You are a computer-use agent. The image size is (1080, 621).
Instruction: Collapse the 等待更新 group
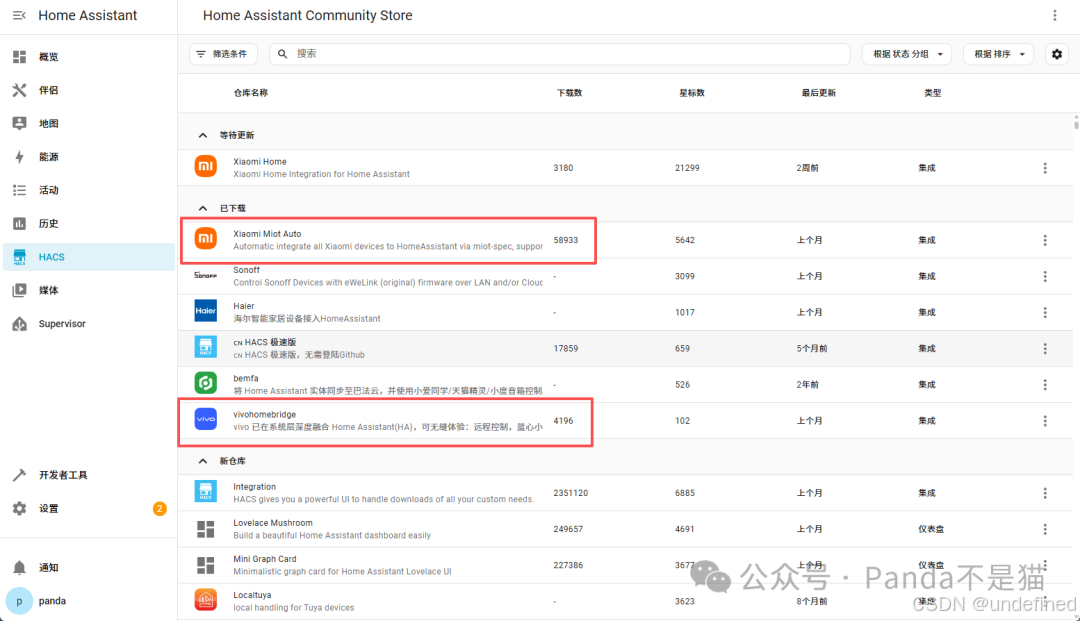[x=202, y=135]
